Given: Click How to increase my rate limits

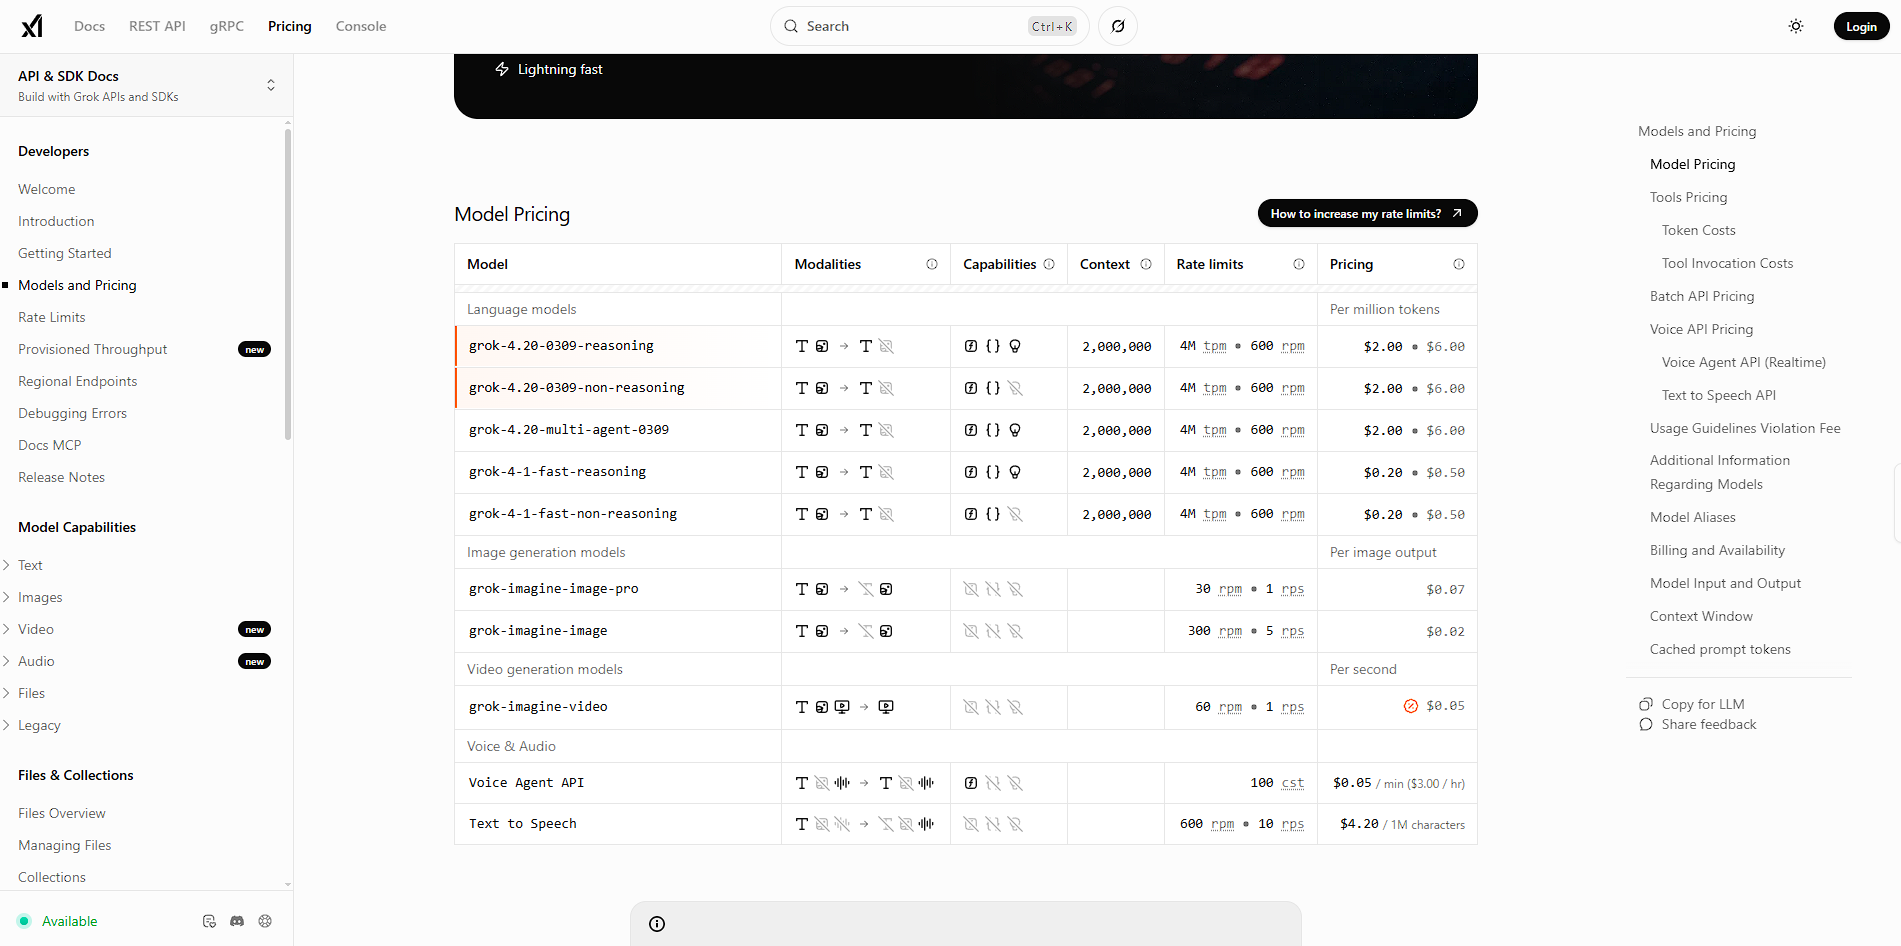Looking at the screenshot, I should [x=1367, y=213].
